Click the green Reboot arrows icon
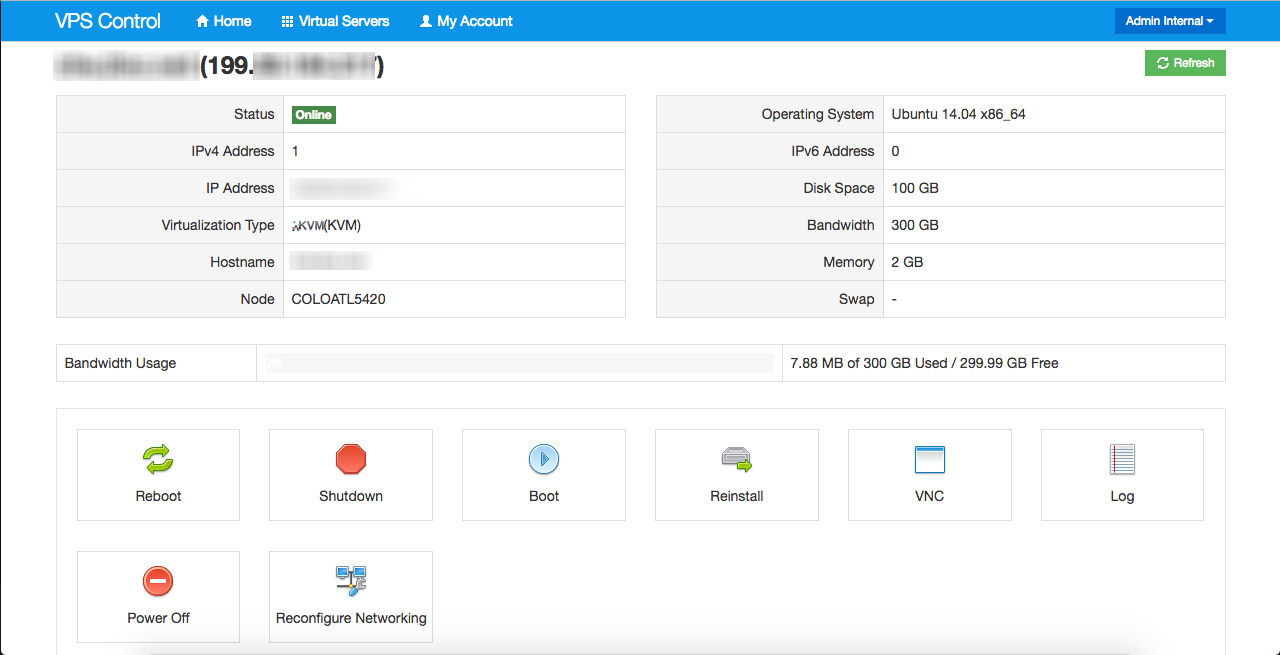The height and width of the screenshot is (655, 1280). [158, 459]
